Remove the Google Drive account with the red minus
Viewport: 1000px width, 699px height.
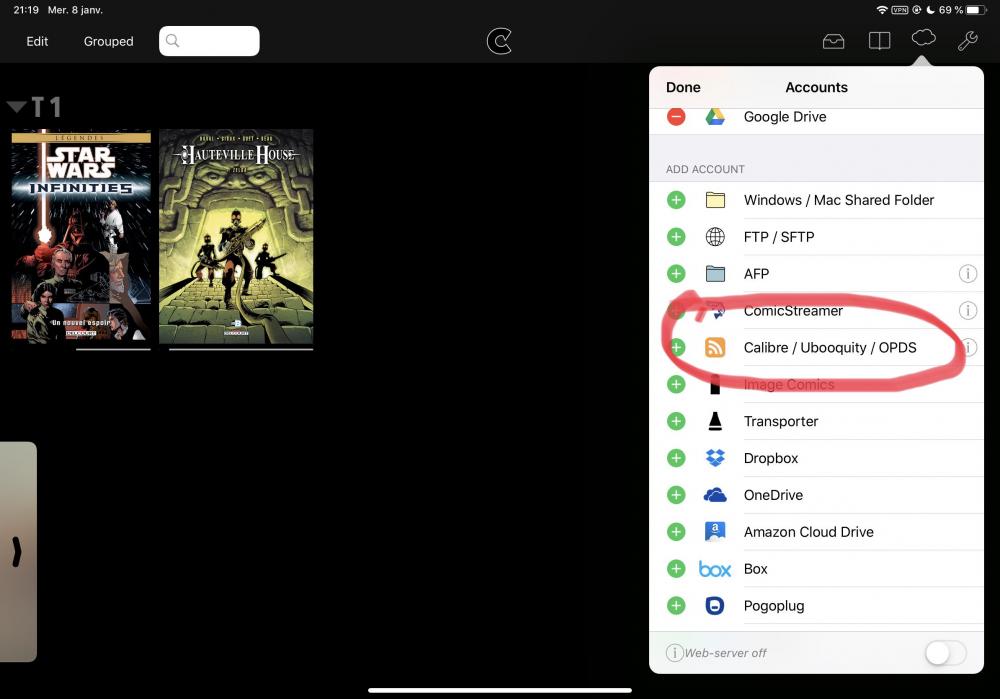pyautogui.click(x=676, y=117)
